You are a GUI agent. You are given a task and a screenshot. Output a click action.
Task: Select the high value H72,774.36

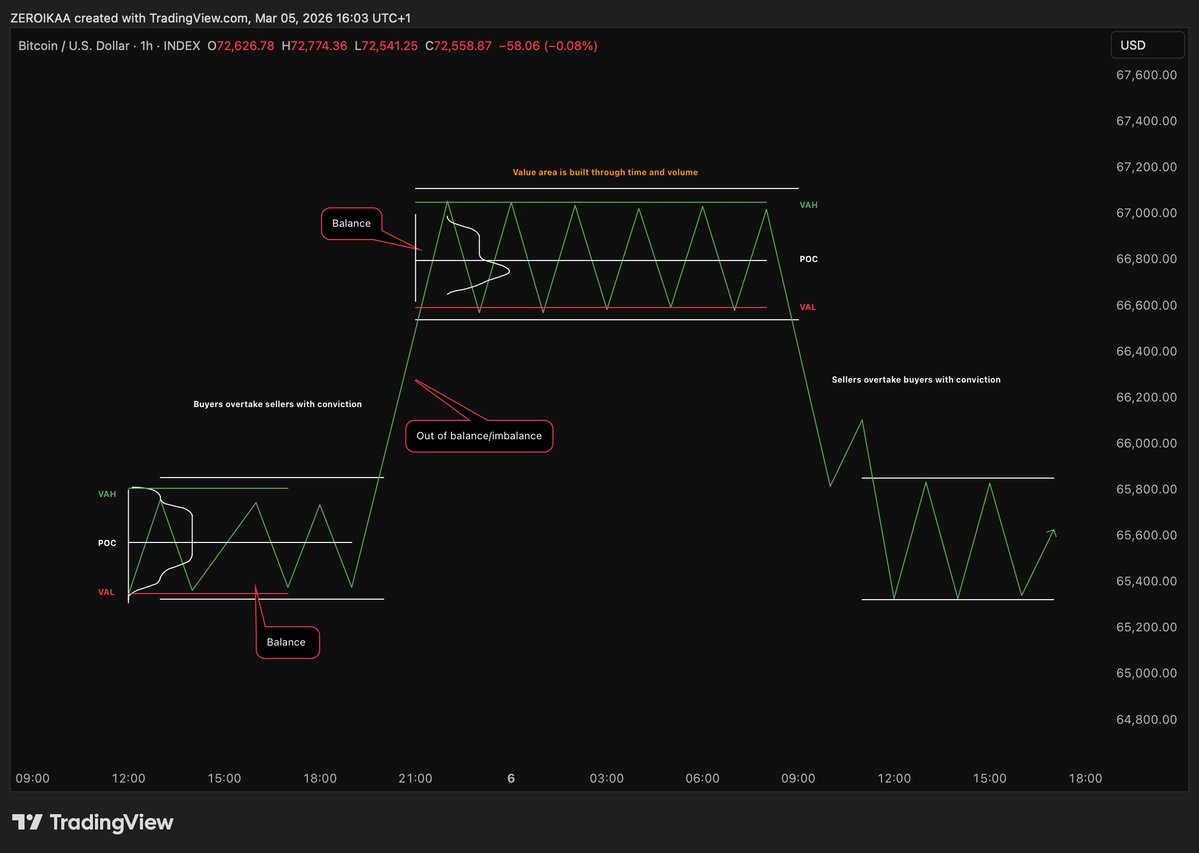pyautogui.click(x=314, y=46)
